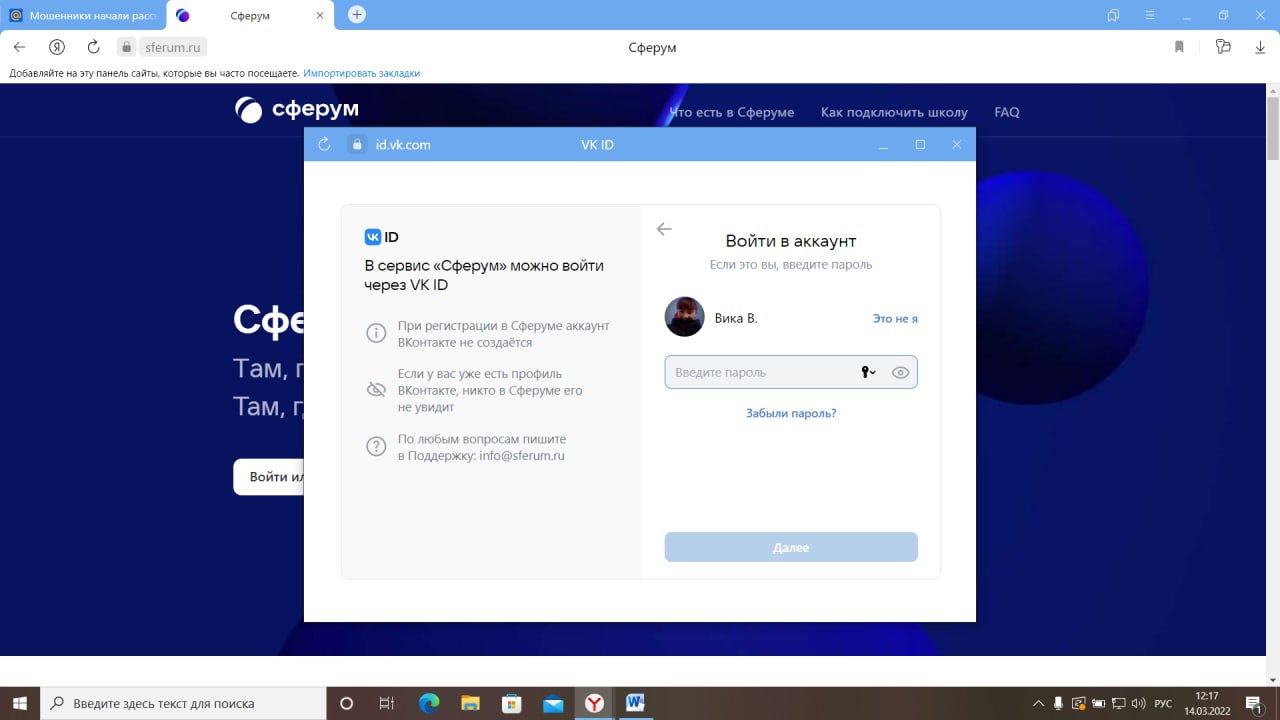Reload the VK ID popup window
Viewport: 1280px width, 720px height.
tap(324, 144)
